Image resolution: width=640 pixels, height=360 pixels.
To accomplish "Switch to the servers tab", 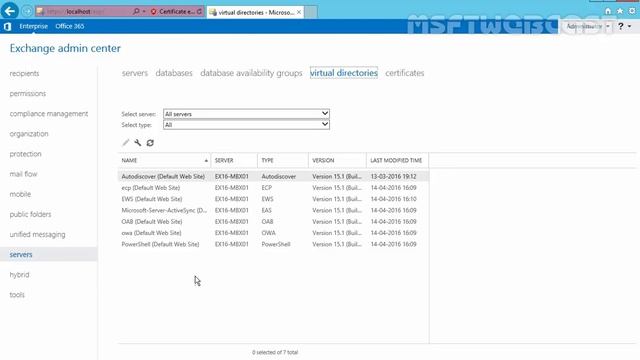I will pyautogui.click(x=135, y=73).
